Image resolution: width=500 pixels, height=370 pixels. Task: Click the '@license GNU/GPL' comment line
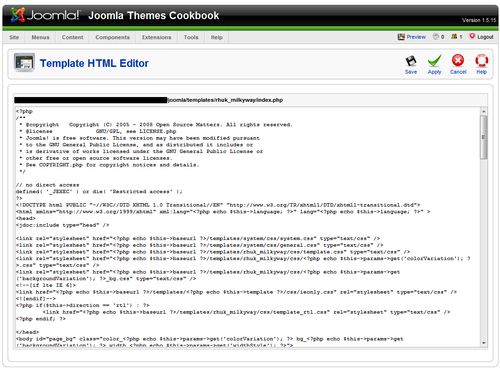tap(97, 131)
